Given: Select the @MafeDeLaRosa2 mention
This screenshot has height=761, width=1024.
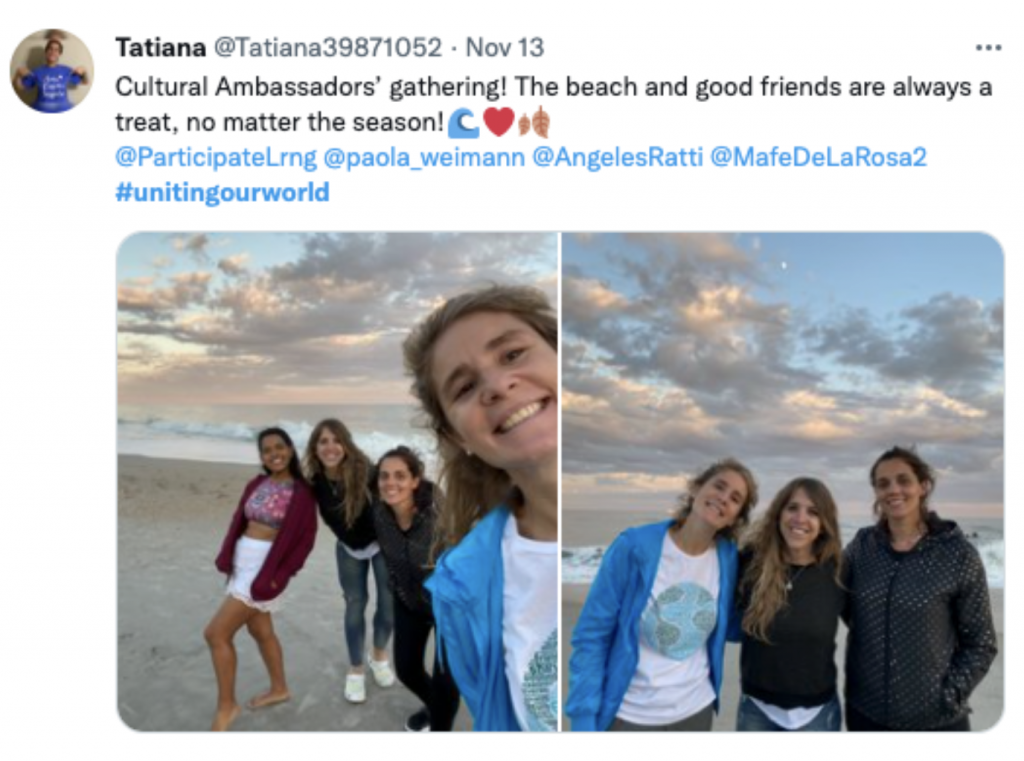Looking at the screenshot, I should click(x=818, y=157).
